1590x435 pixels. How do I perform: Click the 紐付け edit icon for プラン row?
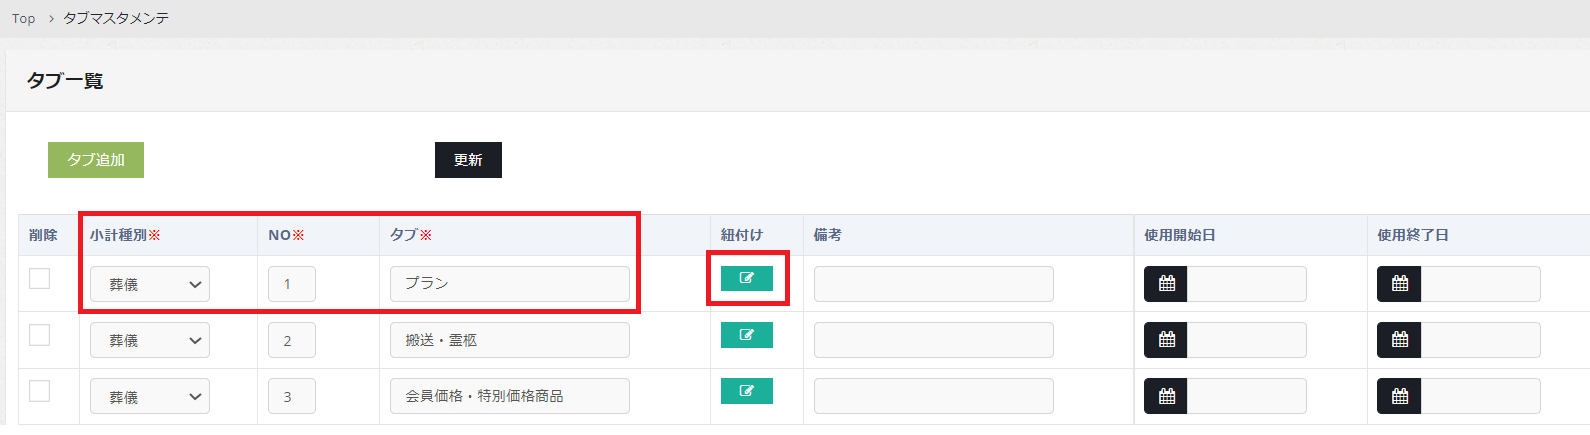click(746, 278)
